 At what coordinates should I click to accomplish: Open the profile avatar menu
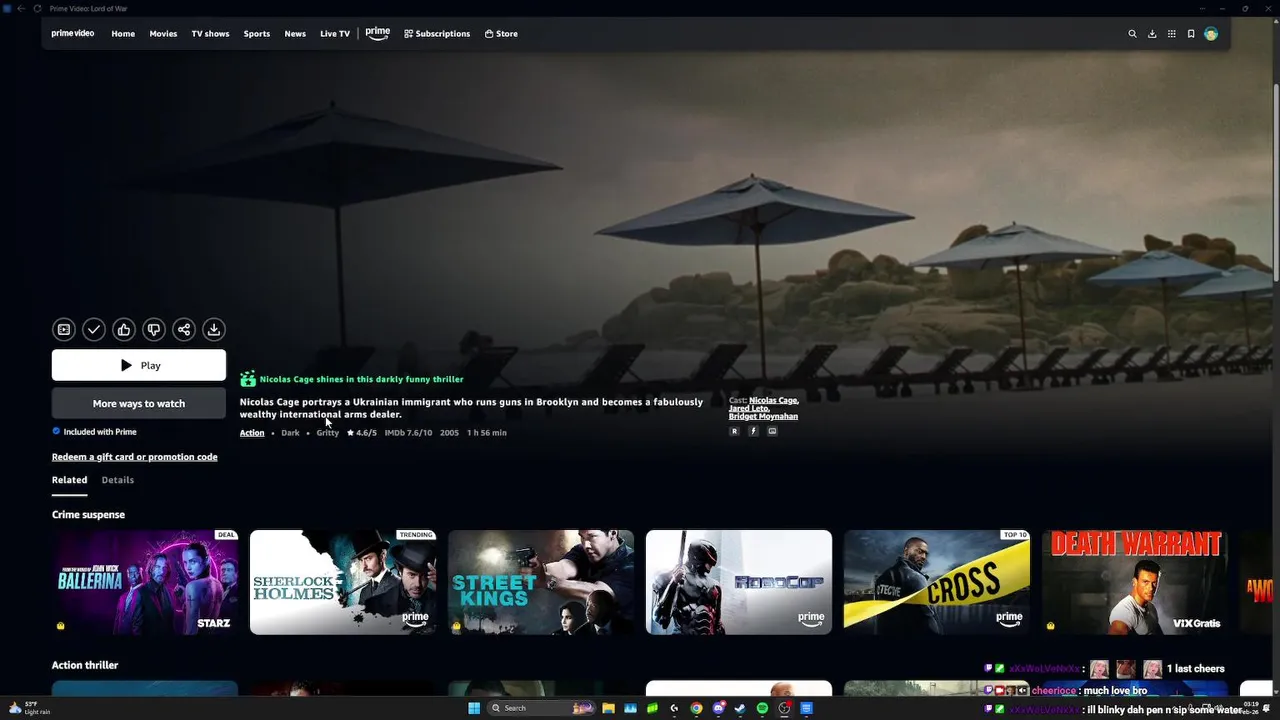click(x=1211, y=34)
